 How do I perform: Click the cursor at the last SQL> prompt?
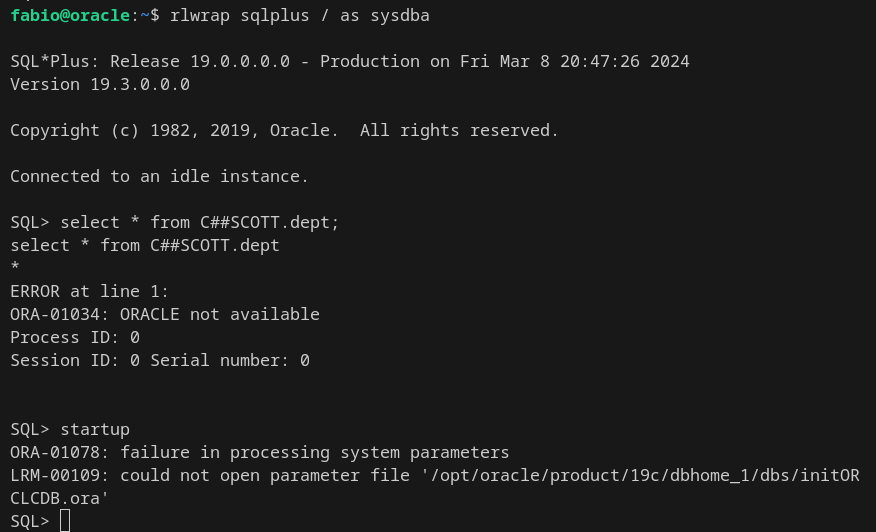pos(65,521)
